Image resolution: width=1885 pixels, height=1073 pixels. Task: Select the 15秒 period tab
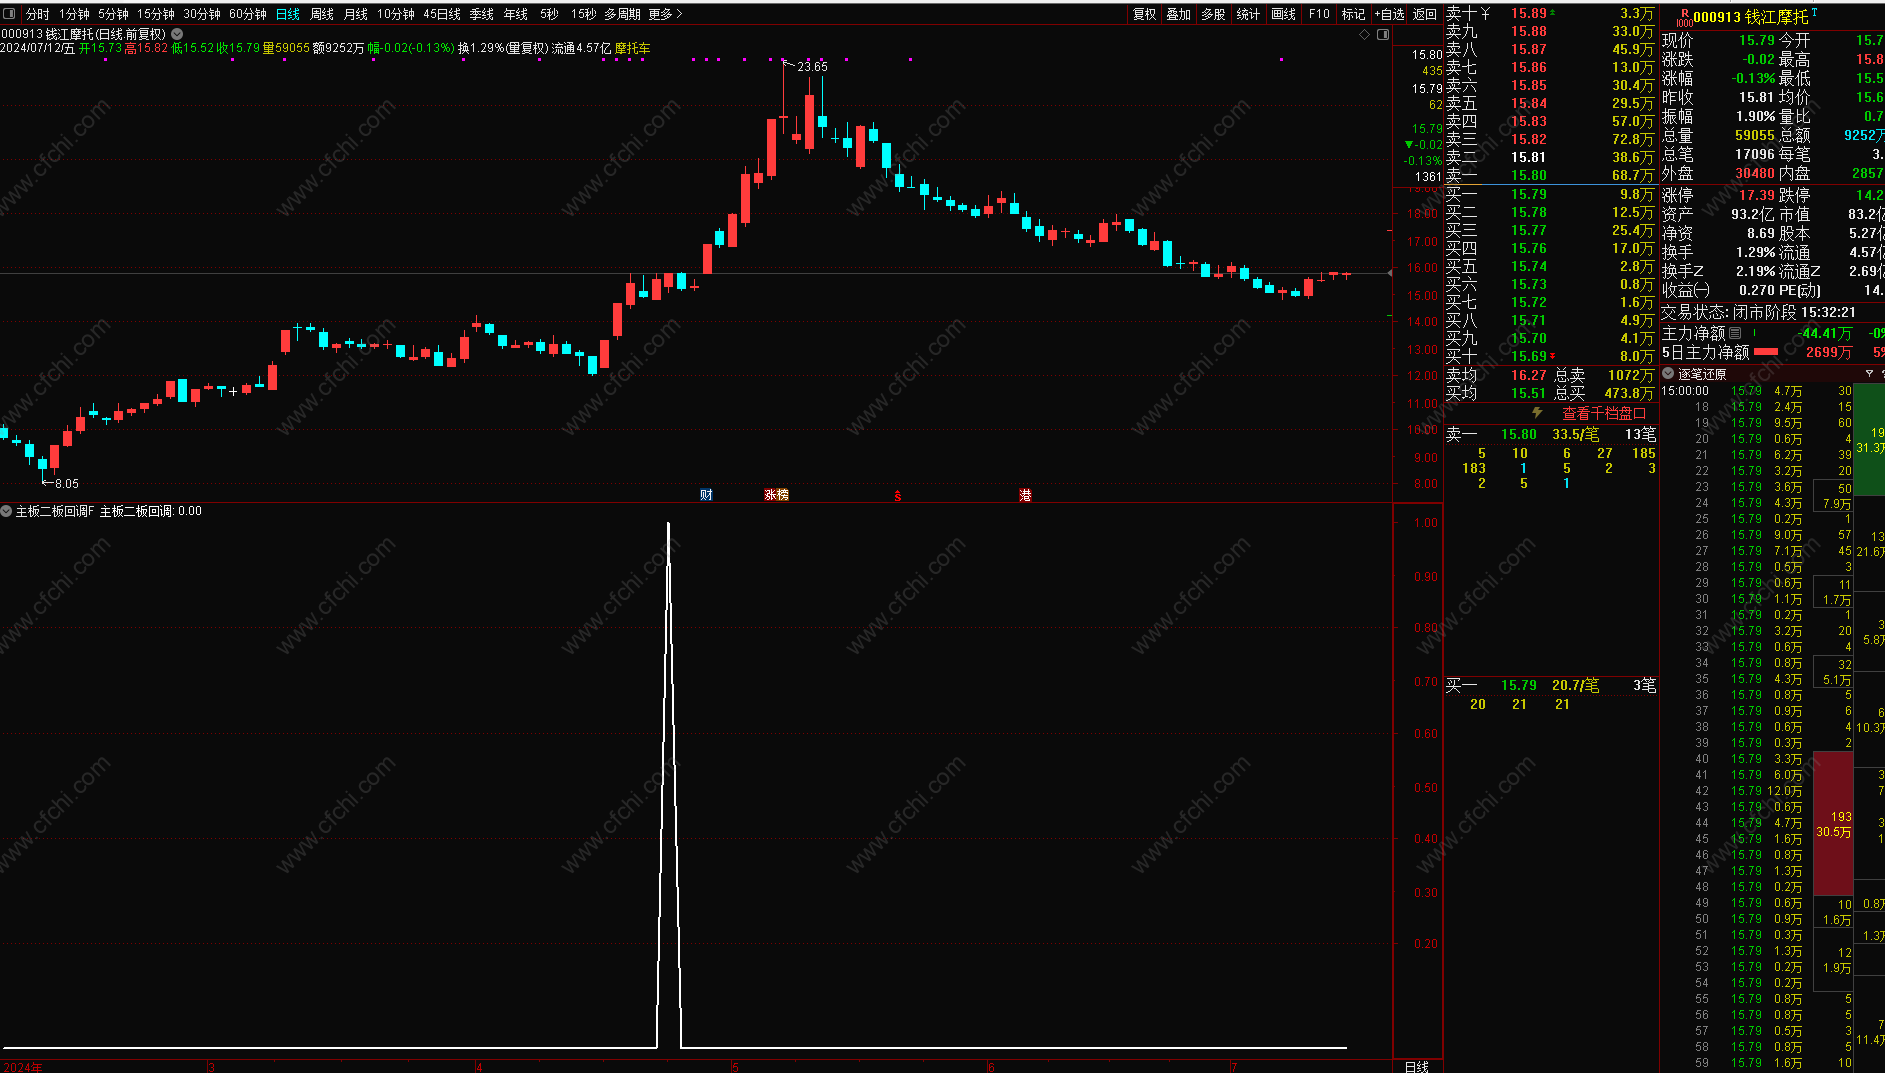tap(583, 14)
